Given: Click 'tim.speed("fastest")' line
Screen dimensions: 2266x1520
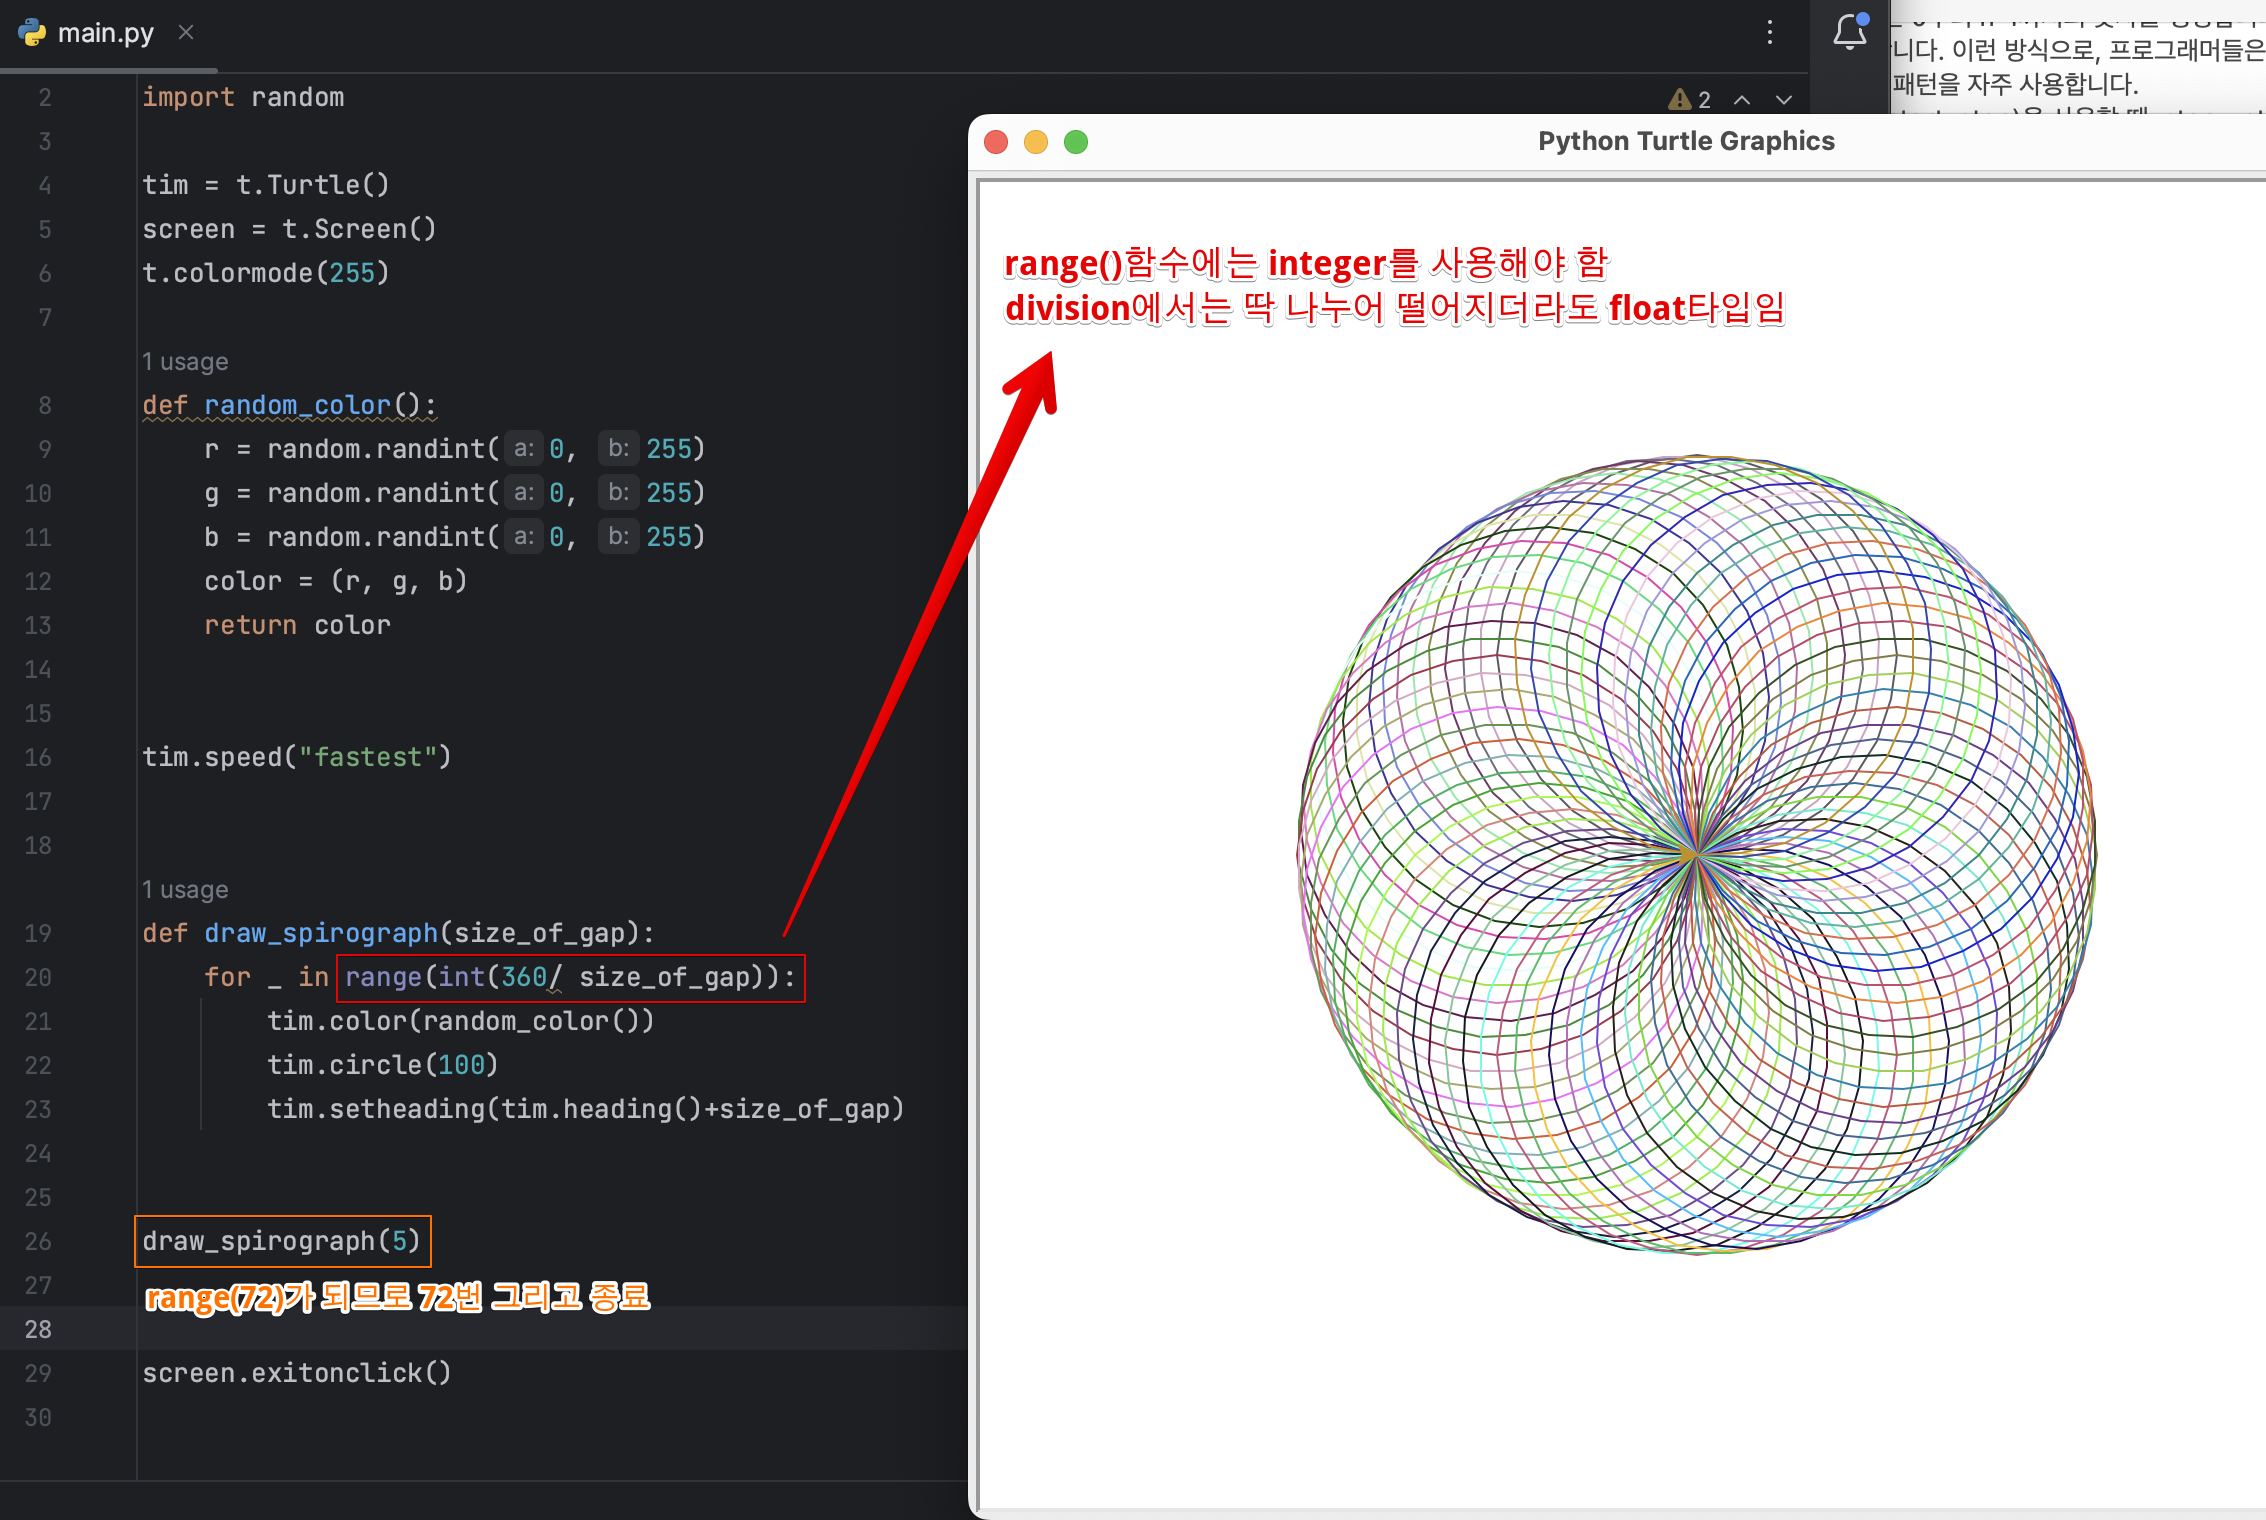Looking at the screenshot, I should click(x=297, y=757).
